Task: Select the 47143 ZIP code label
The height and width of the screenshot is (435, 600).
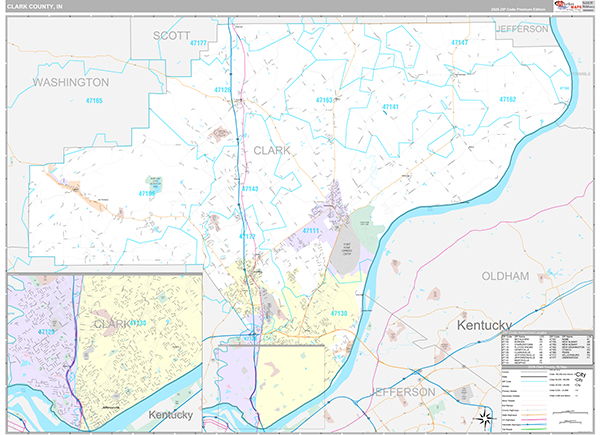Action: [x=250, y=188]
